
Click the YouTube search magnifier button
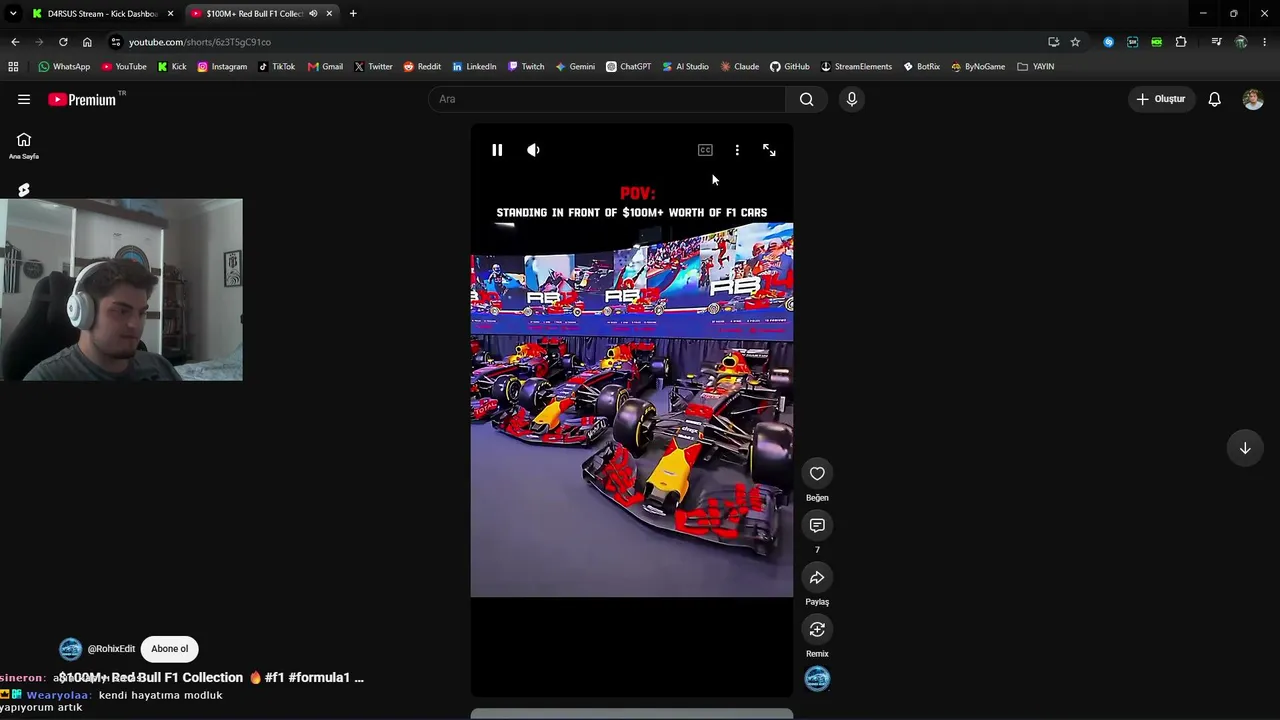(807, 99)
